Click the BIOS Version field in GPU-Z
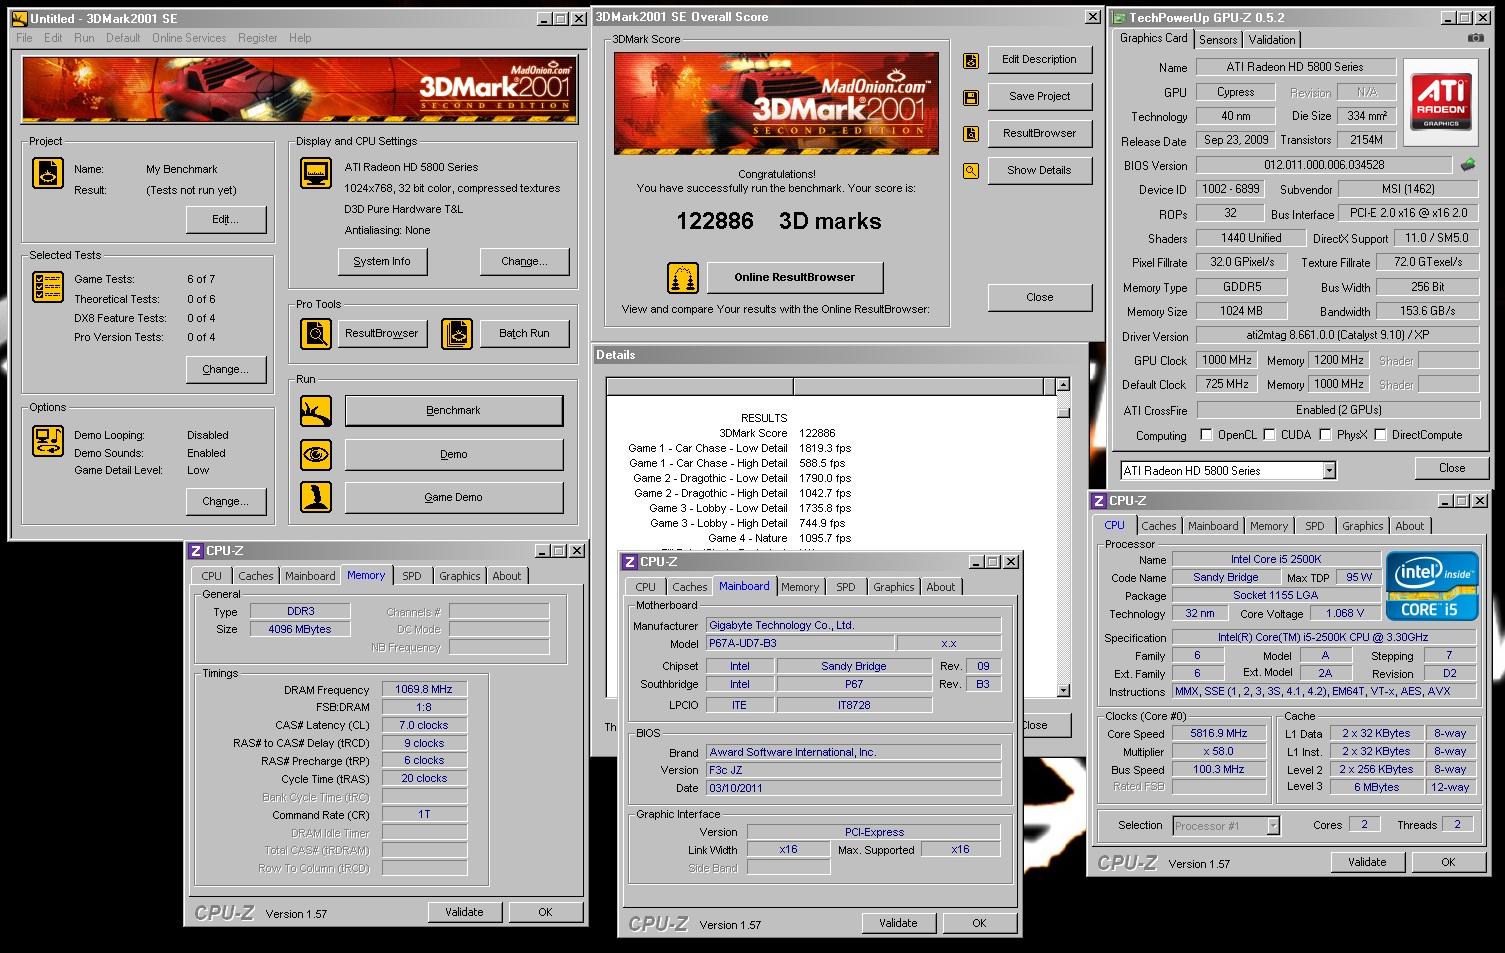 1324,165
